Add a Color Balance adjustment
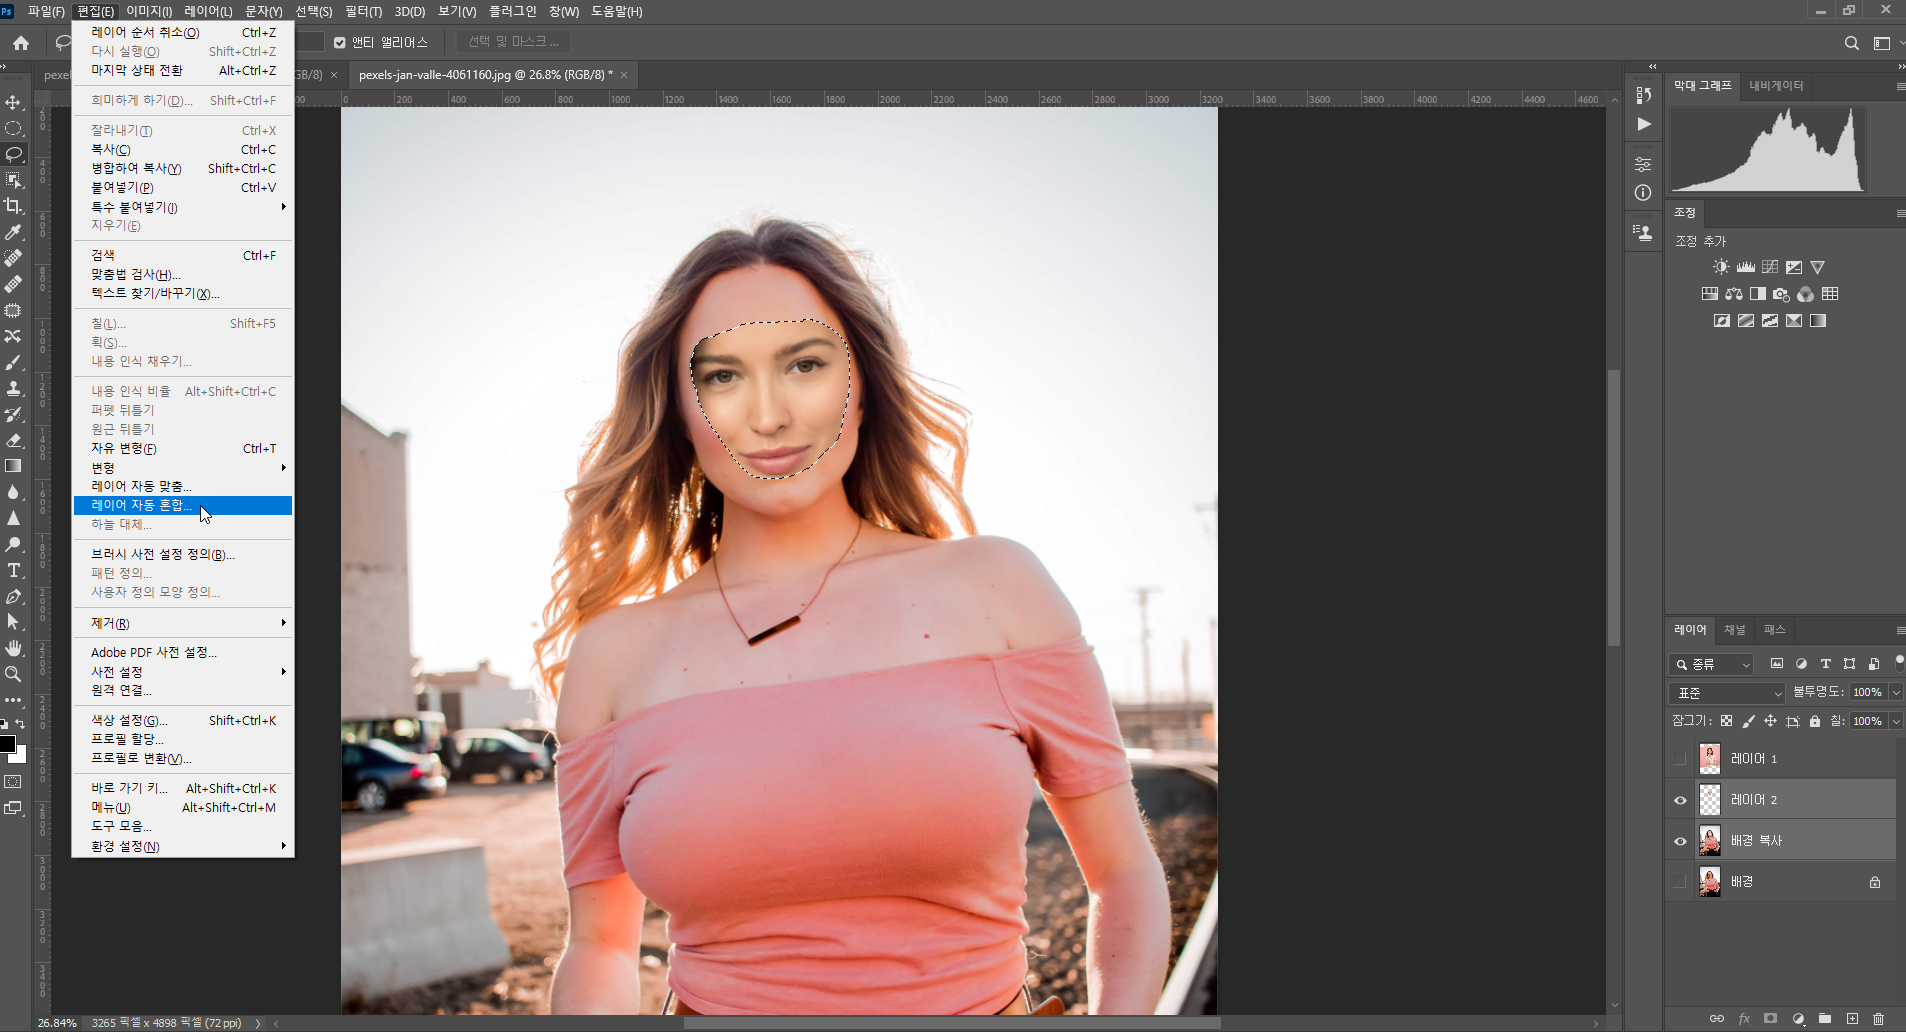 coord(1734,294)
